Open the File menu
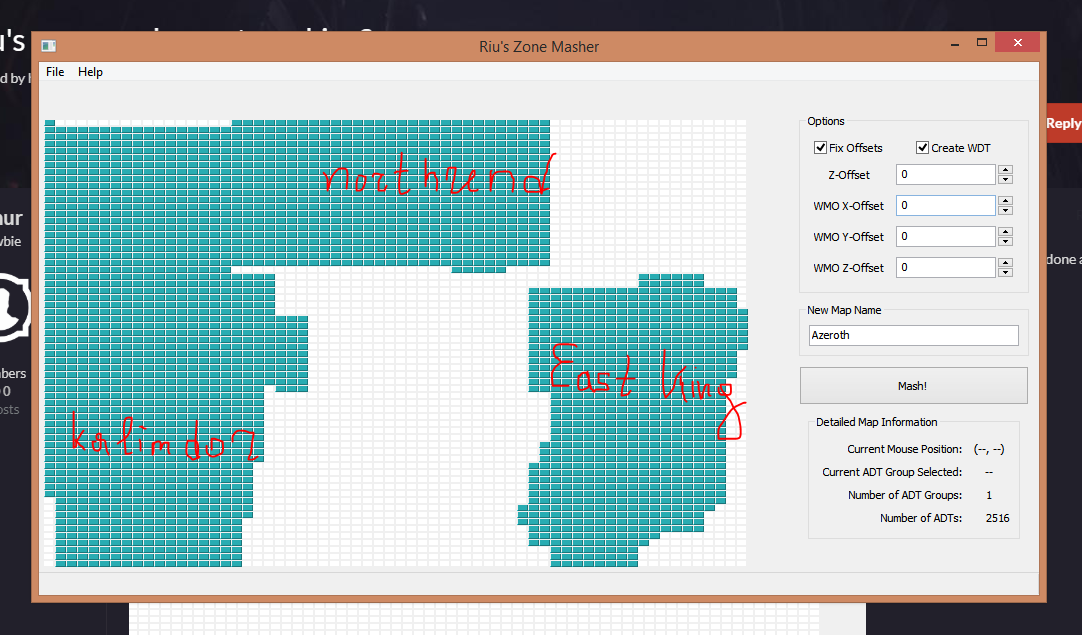This screenshot has width=1082, height=635. coord(55,72)
